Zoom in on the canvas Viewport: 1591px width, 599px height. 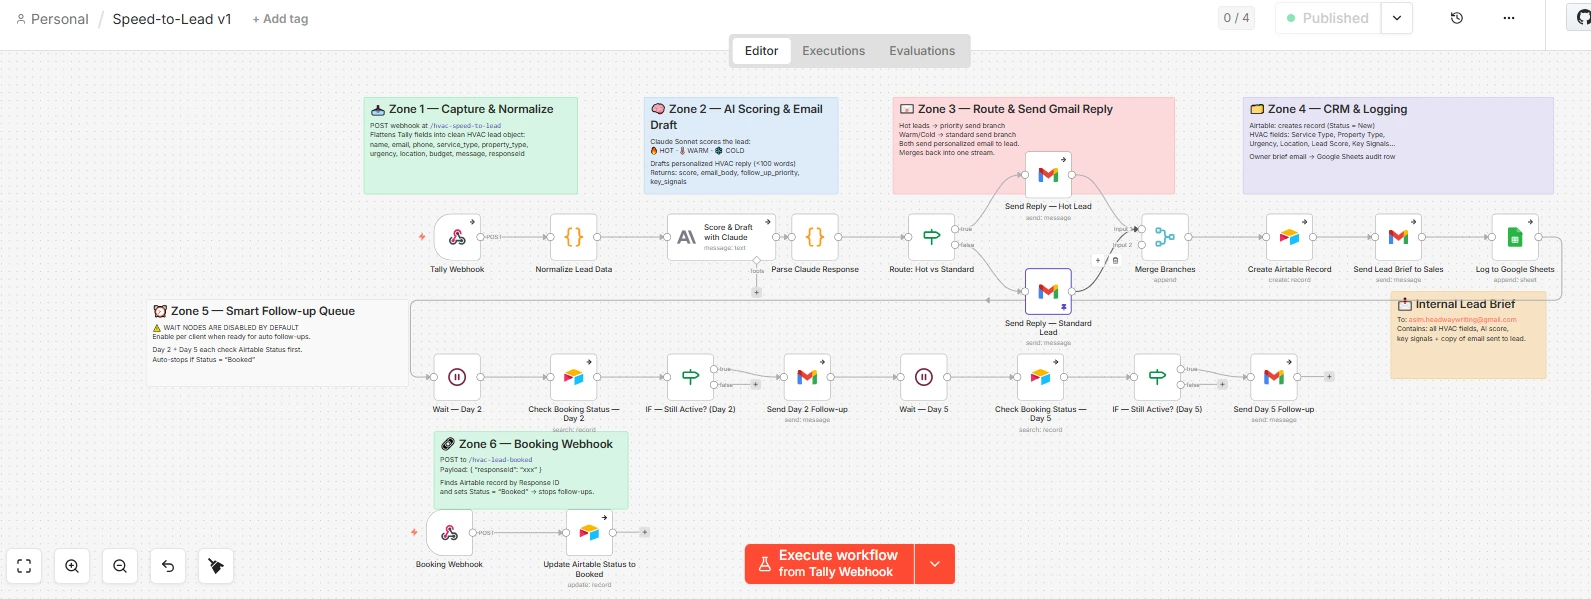click(x=72, y=566)
